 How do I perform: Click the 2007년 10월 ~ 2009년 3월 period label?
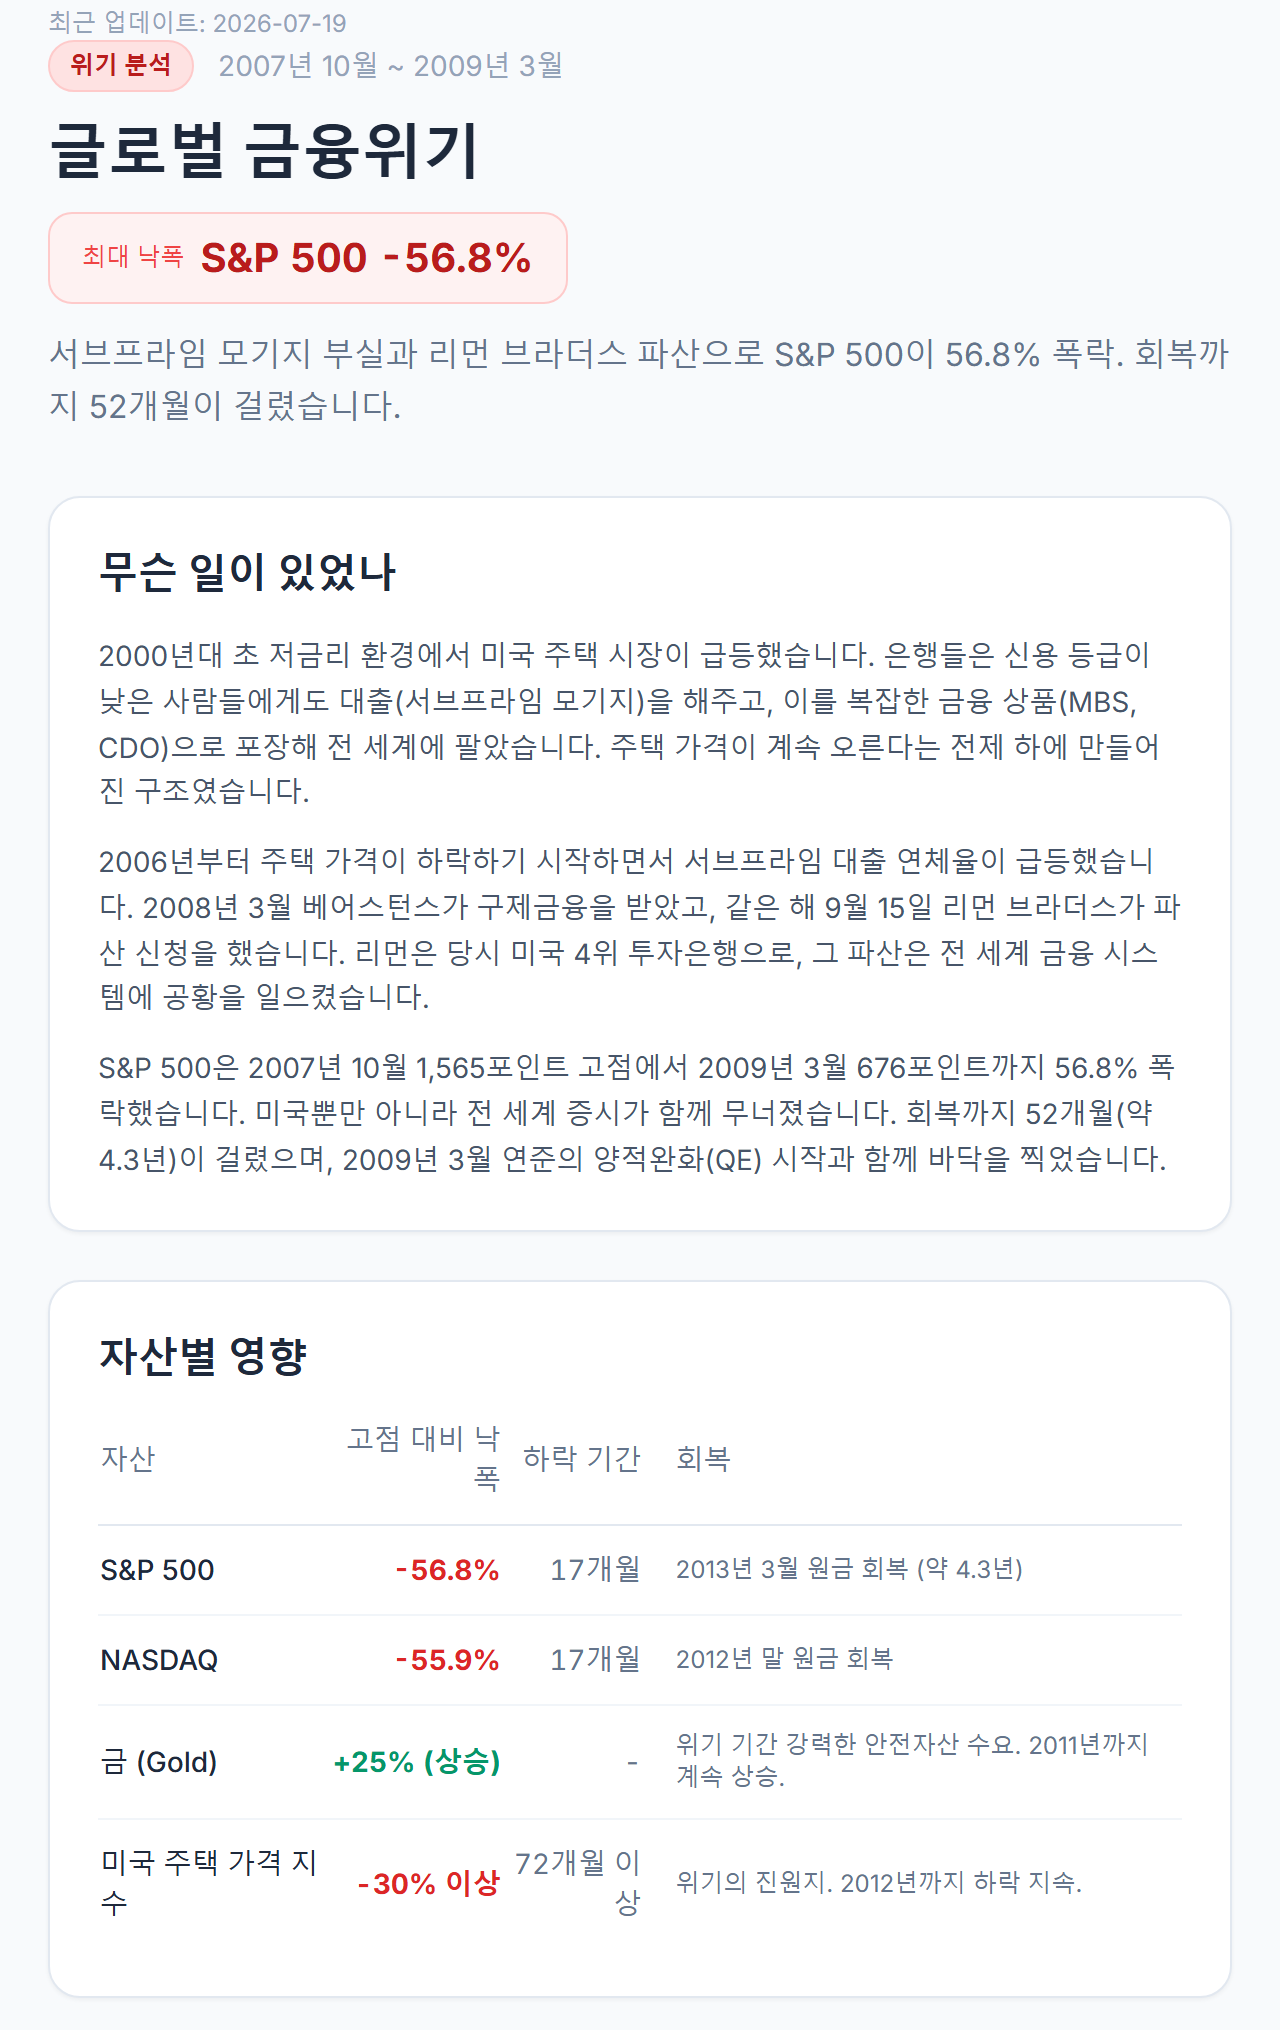pyautogui.click(x=391, y=66)
